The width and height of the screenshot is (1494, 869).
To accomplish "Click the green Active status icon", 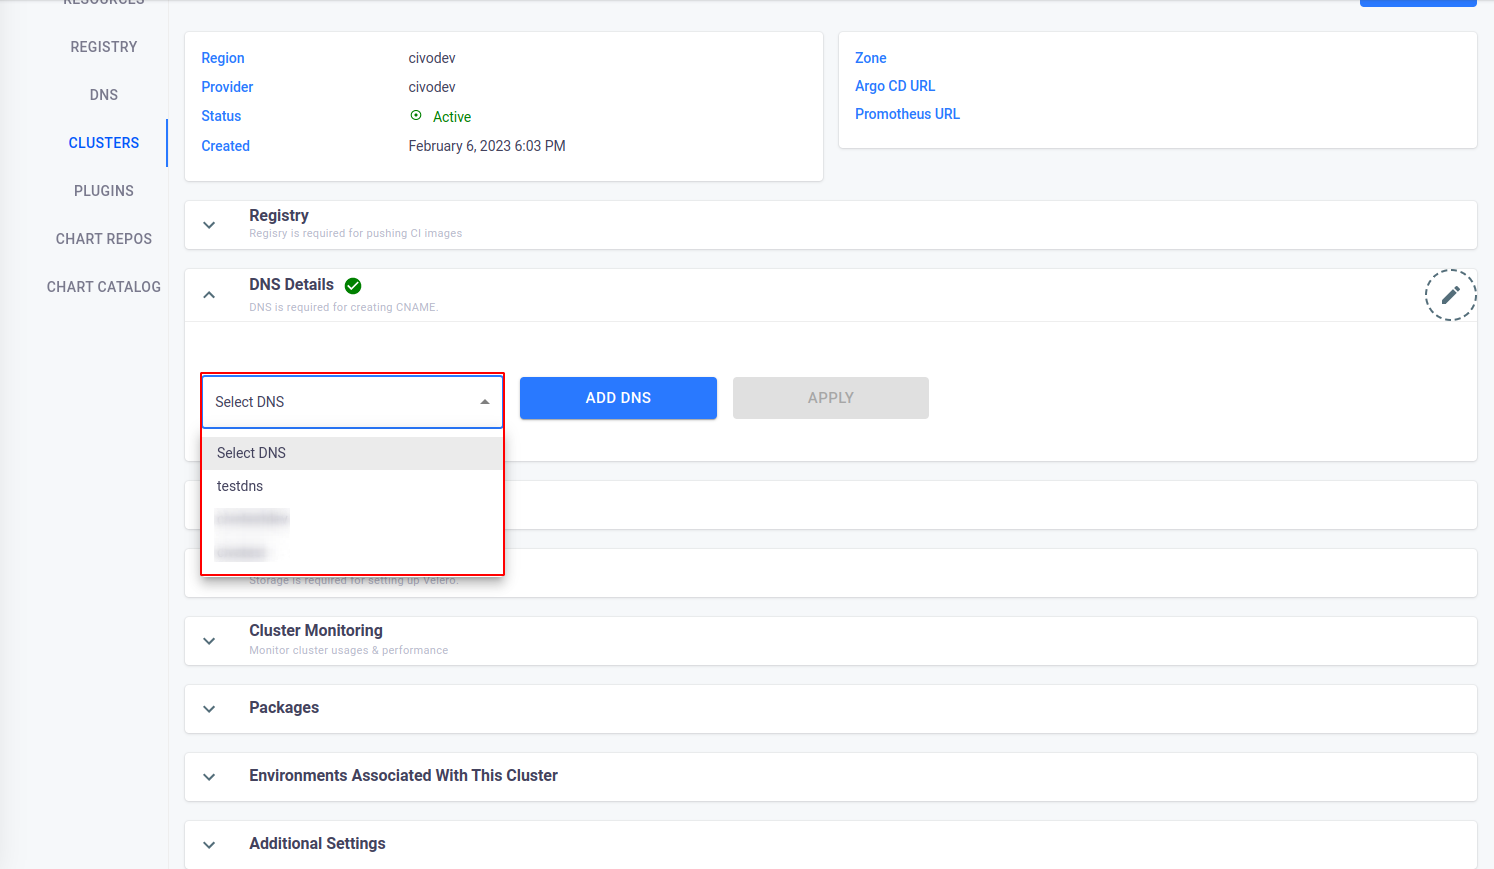I will point(416,116).
